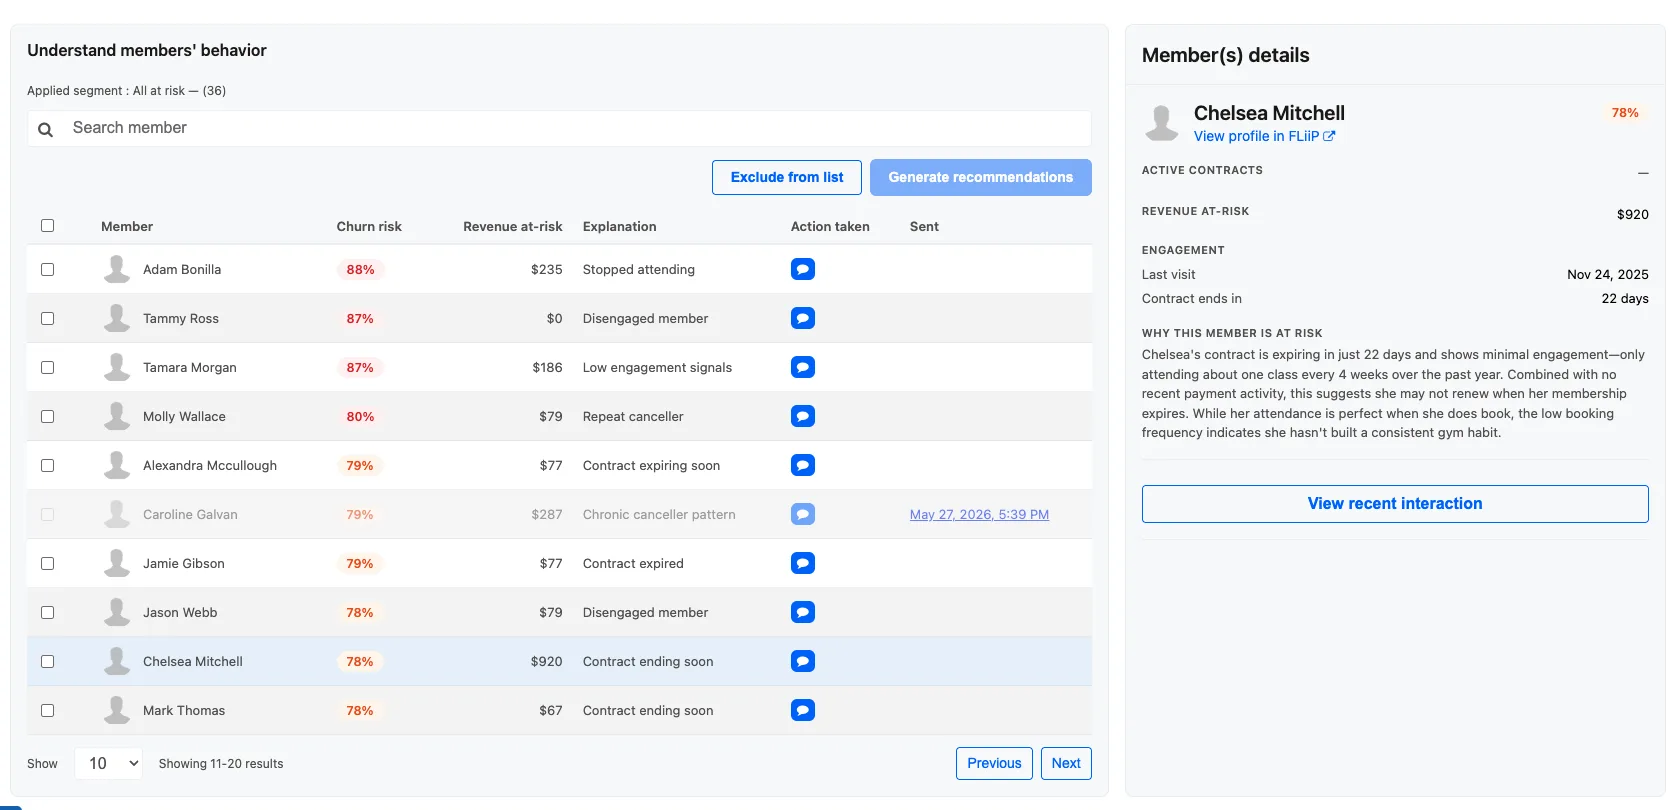The image size is (1678, 810).
Task: Open message action for Adam Bonilla
Action: (802, 269)
